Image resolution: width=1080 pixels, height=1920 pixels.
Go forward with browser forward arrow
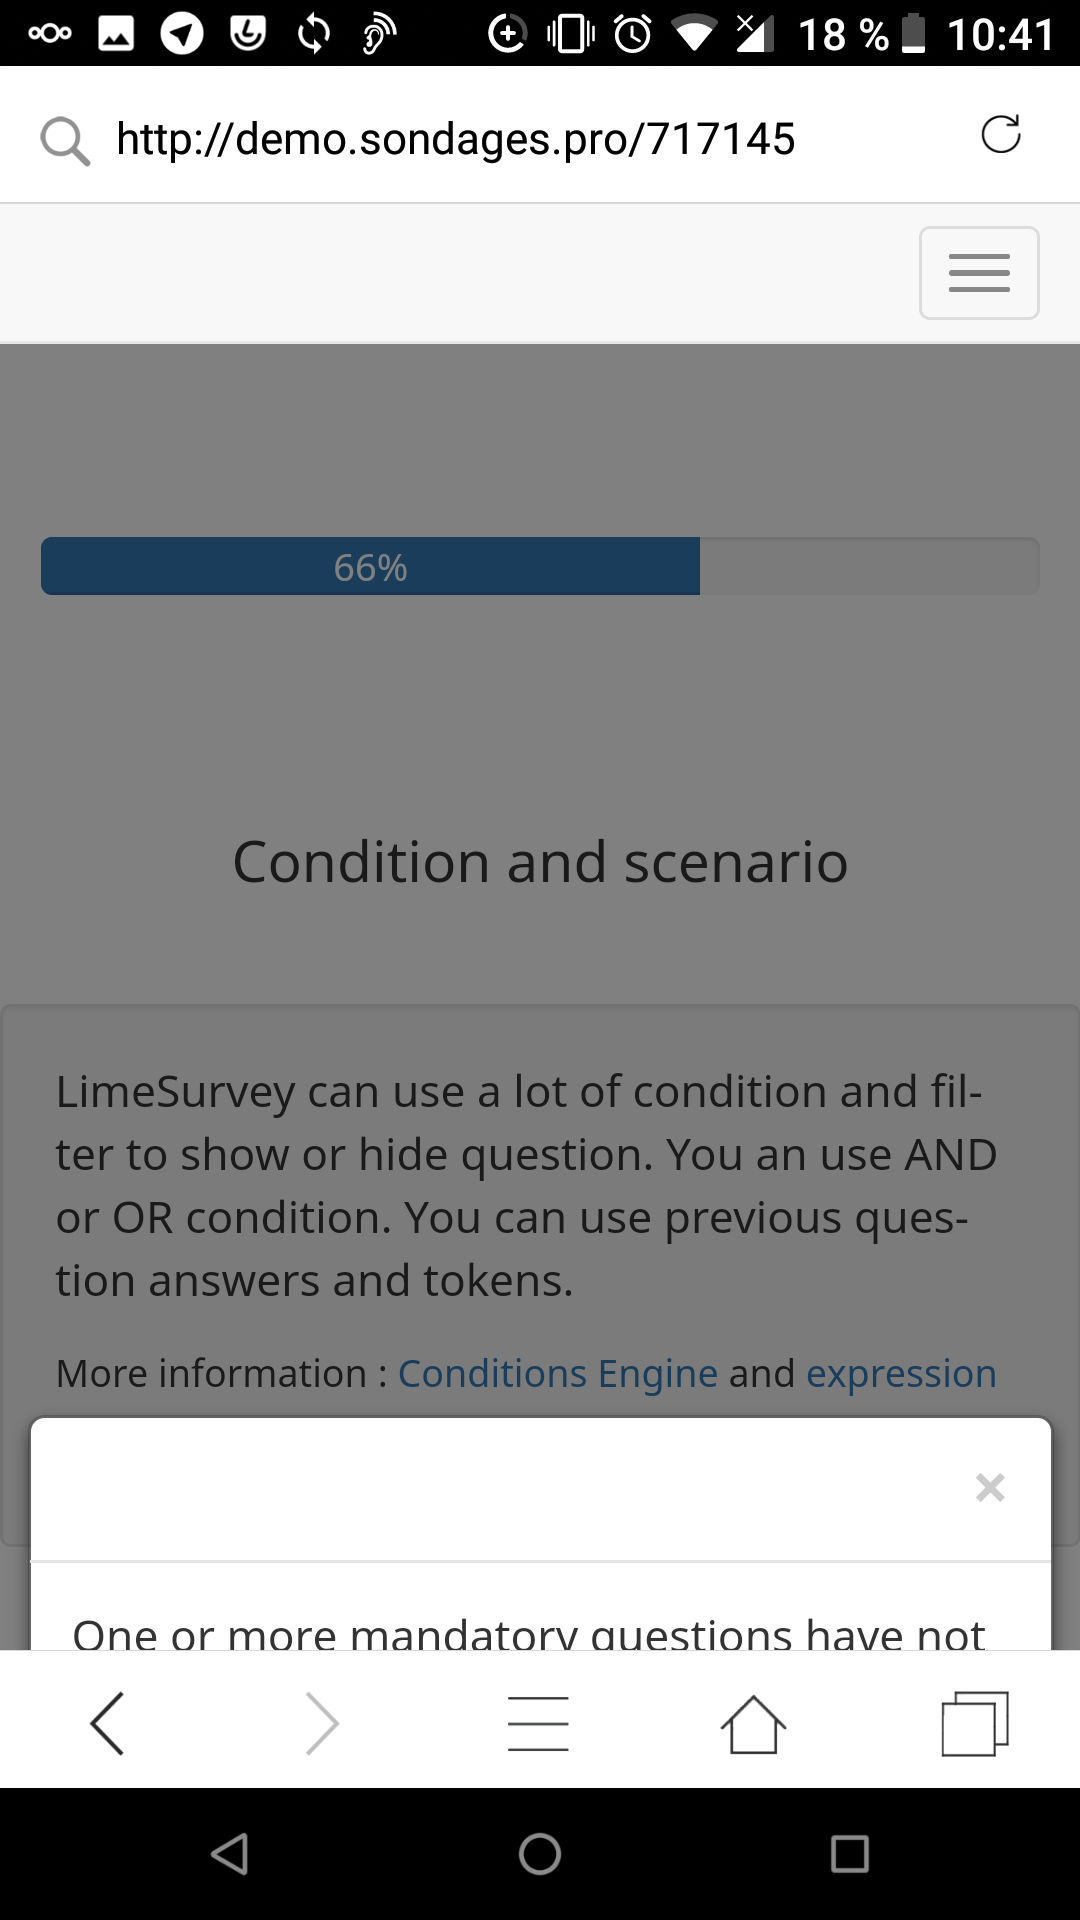coord(322,1723)
